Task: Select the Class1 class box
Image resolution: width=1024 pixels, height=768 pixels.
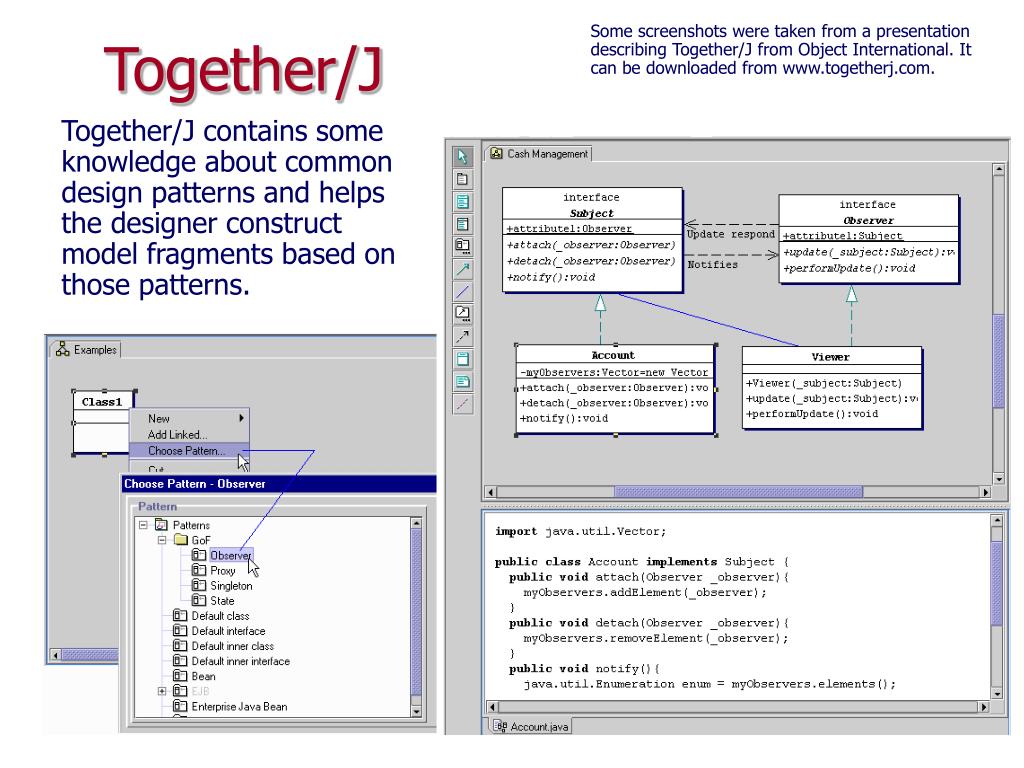Action: pos(103,423)
